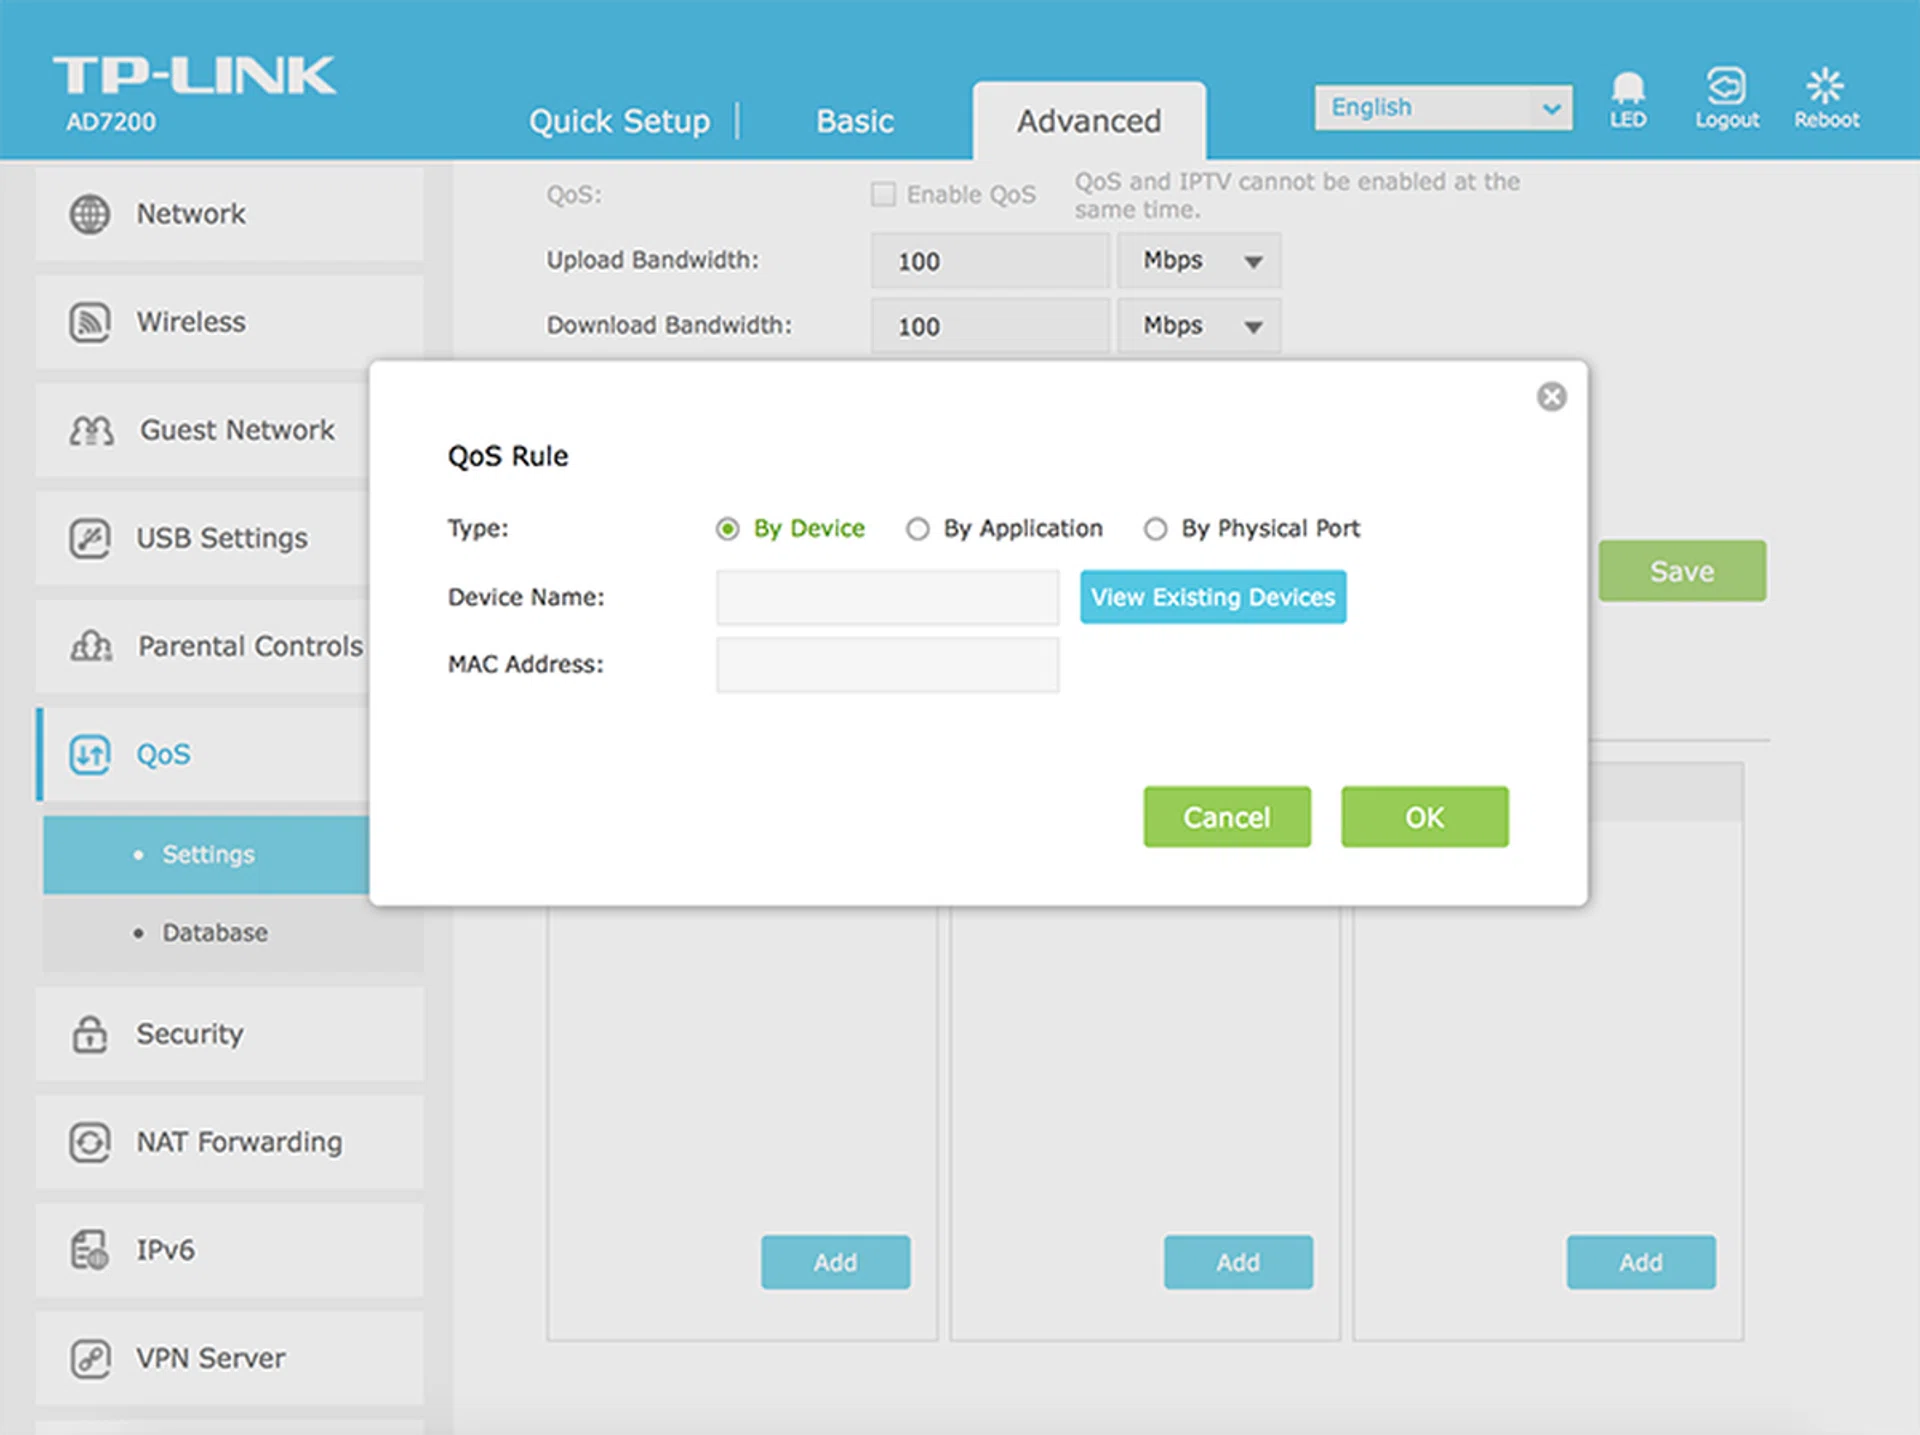Open Network section via globe icon

tap(90, 214)
